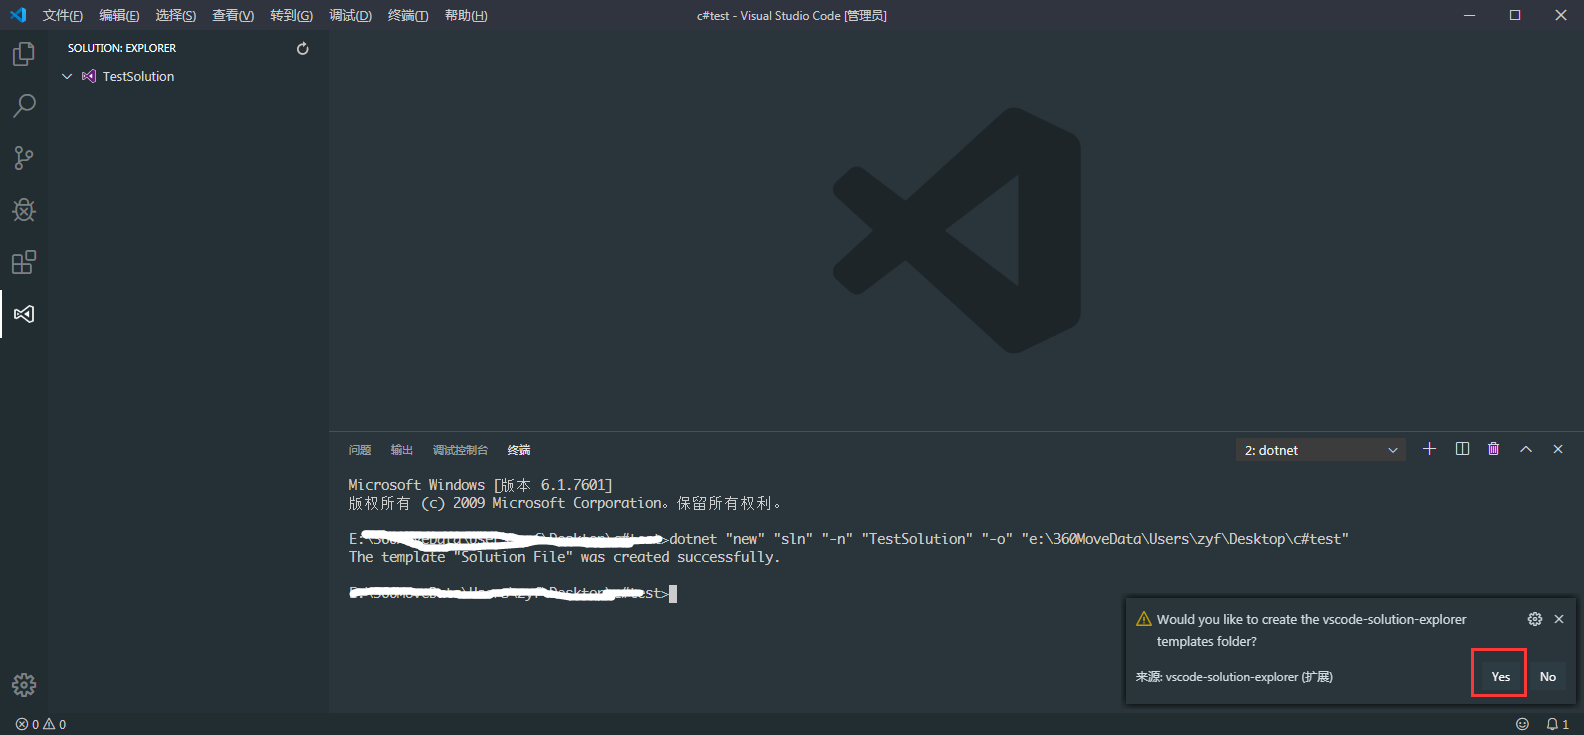Click the errors and warnings count in the status bar
Screen dimensions: 1584x735
[x=41, y=724]
